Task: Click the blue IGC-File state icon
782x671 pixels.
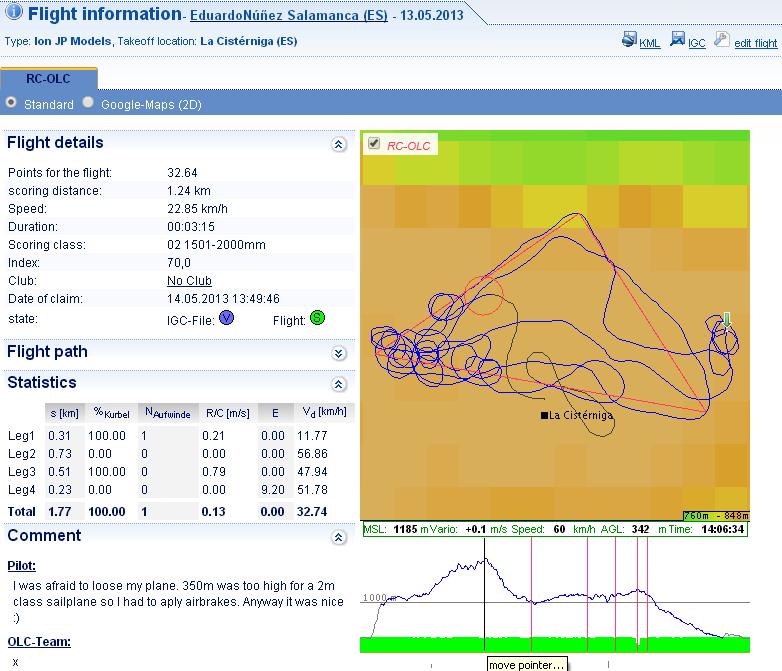Action: pos(226,319)
